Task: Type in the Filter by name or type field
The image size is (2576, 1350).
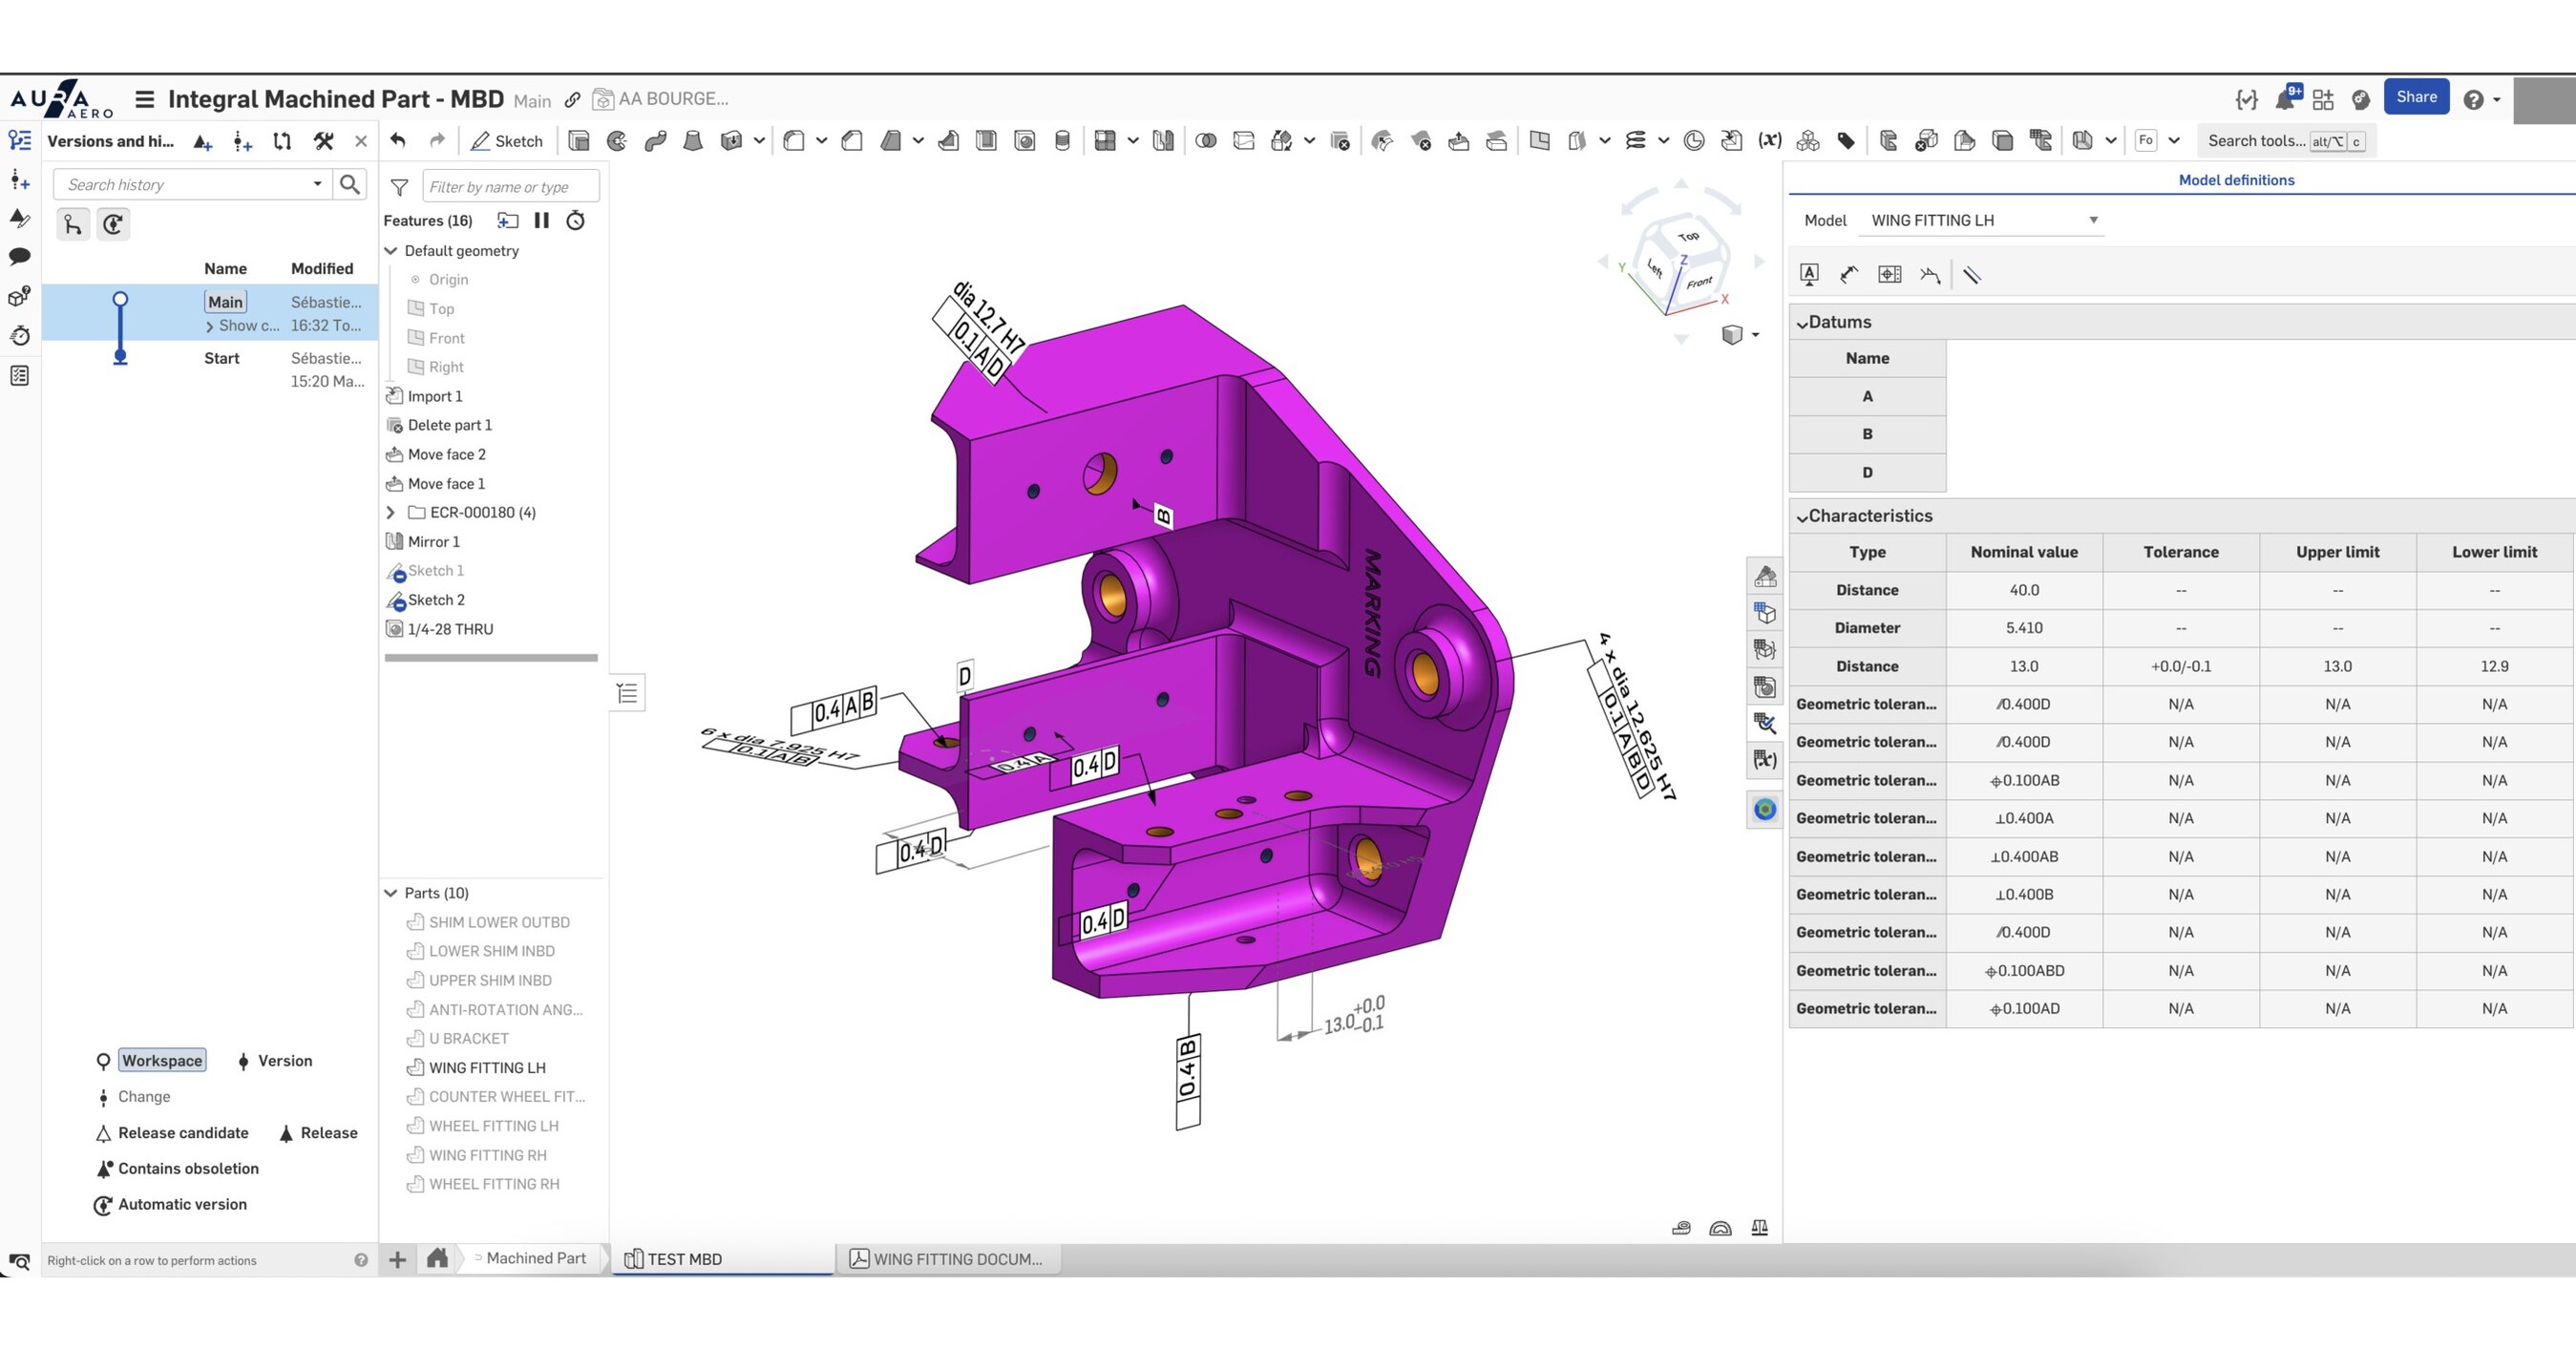Action: pos(510,186)
